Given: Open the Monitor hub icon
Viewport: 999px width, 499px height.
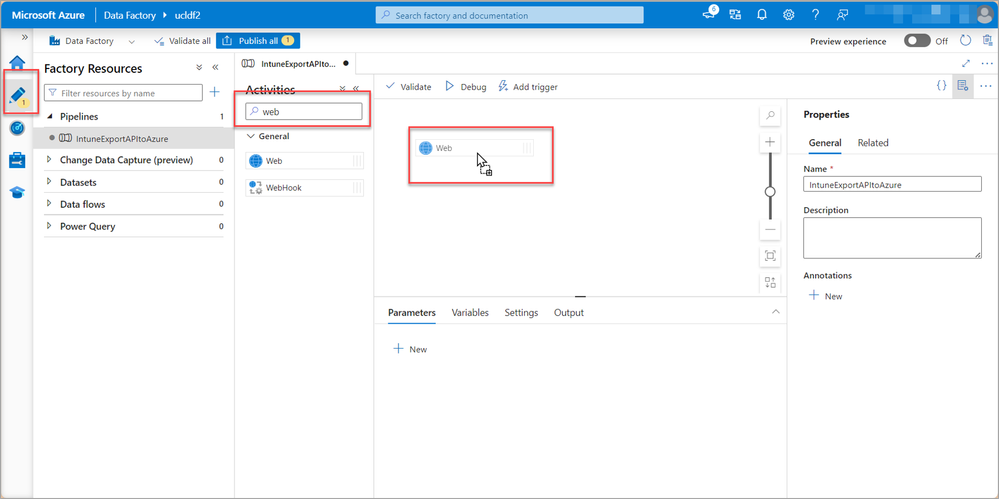Looking at the screenshot, I should (17, 128).
